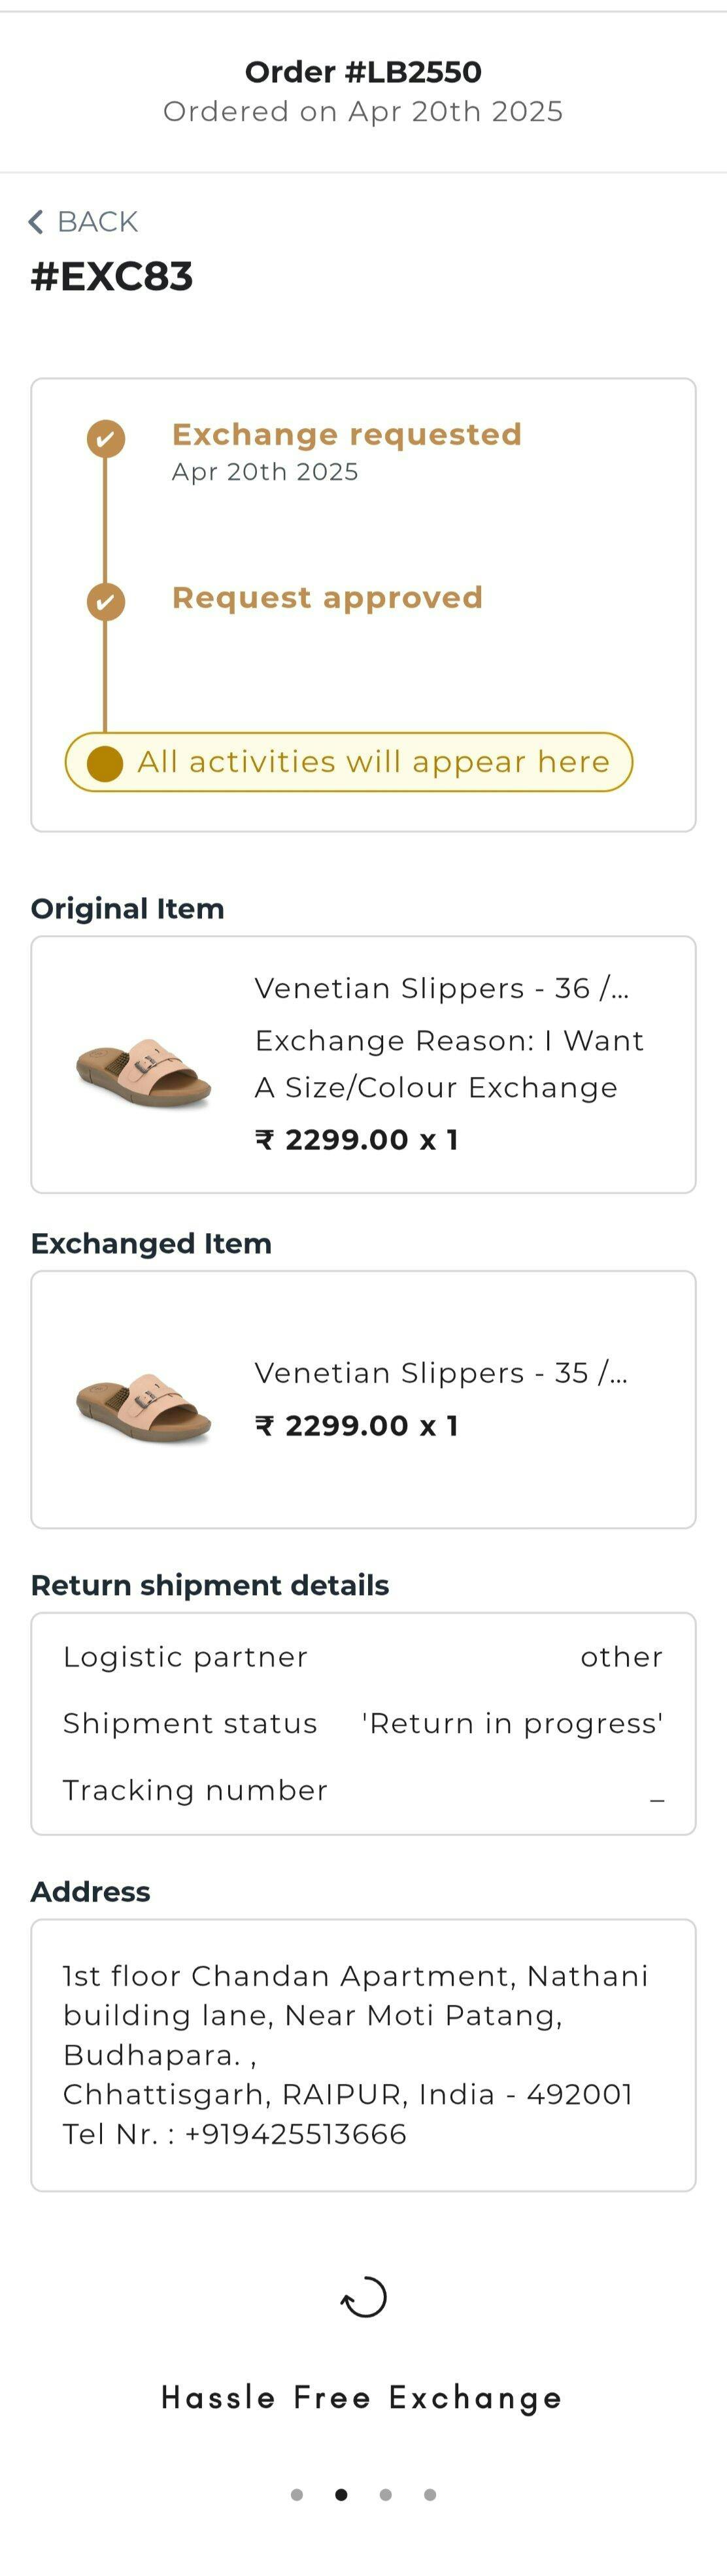This screenshot has width=727, height=2576.
Task: Select the third carousel dot
Action: coord(385,2494)
